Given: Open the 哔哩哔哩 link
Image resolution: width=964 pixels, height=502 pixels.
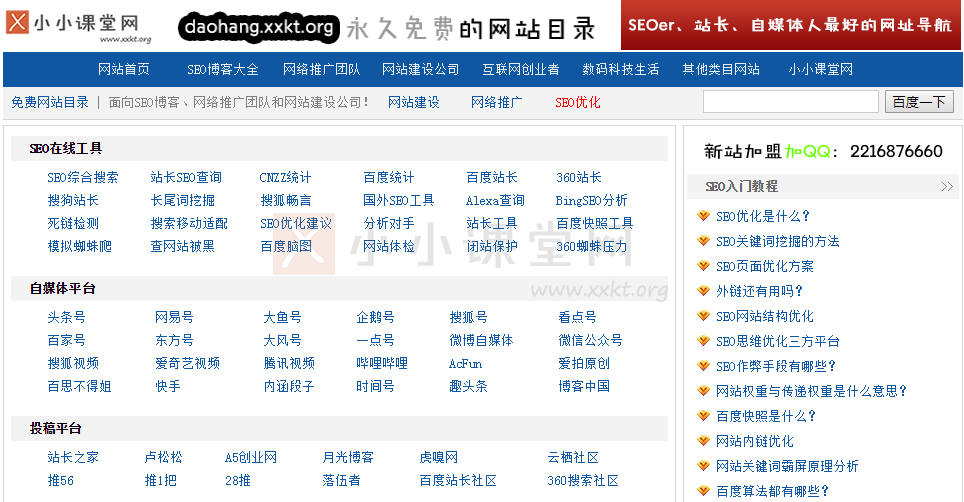Looking at the screenshot, I should click(382, 364).
